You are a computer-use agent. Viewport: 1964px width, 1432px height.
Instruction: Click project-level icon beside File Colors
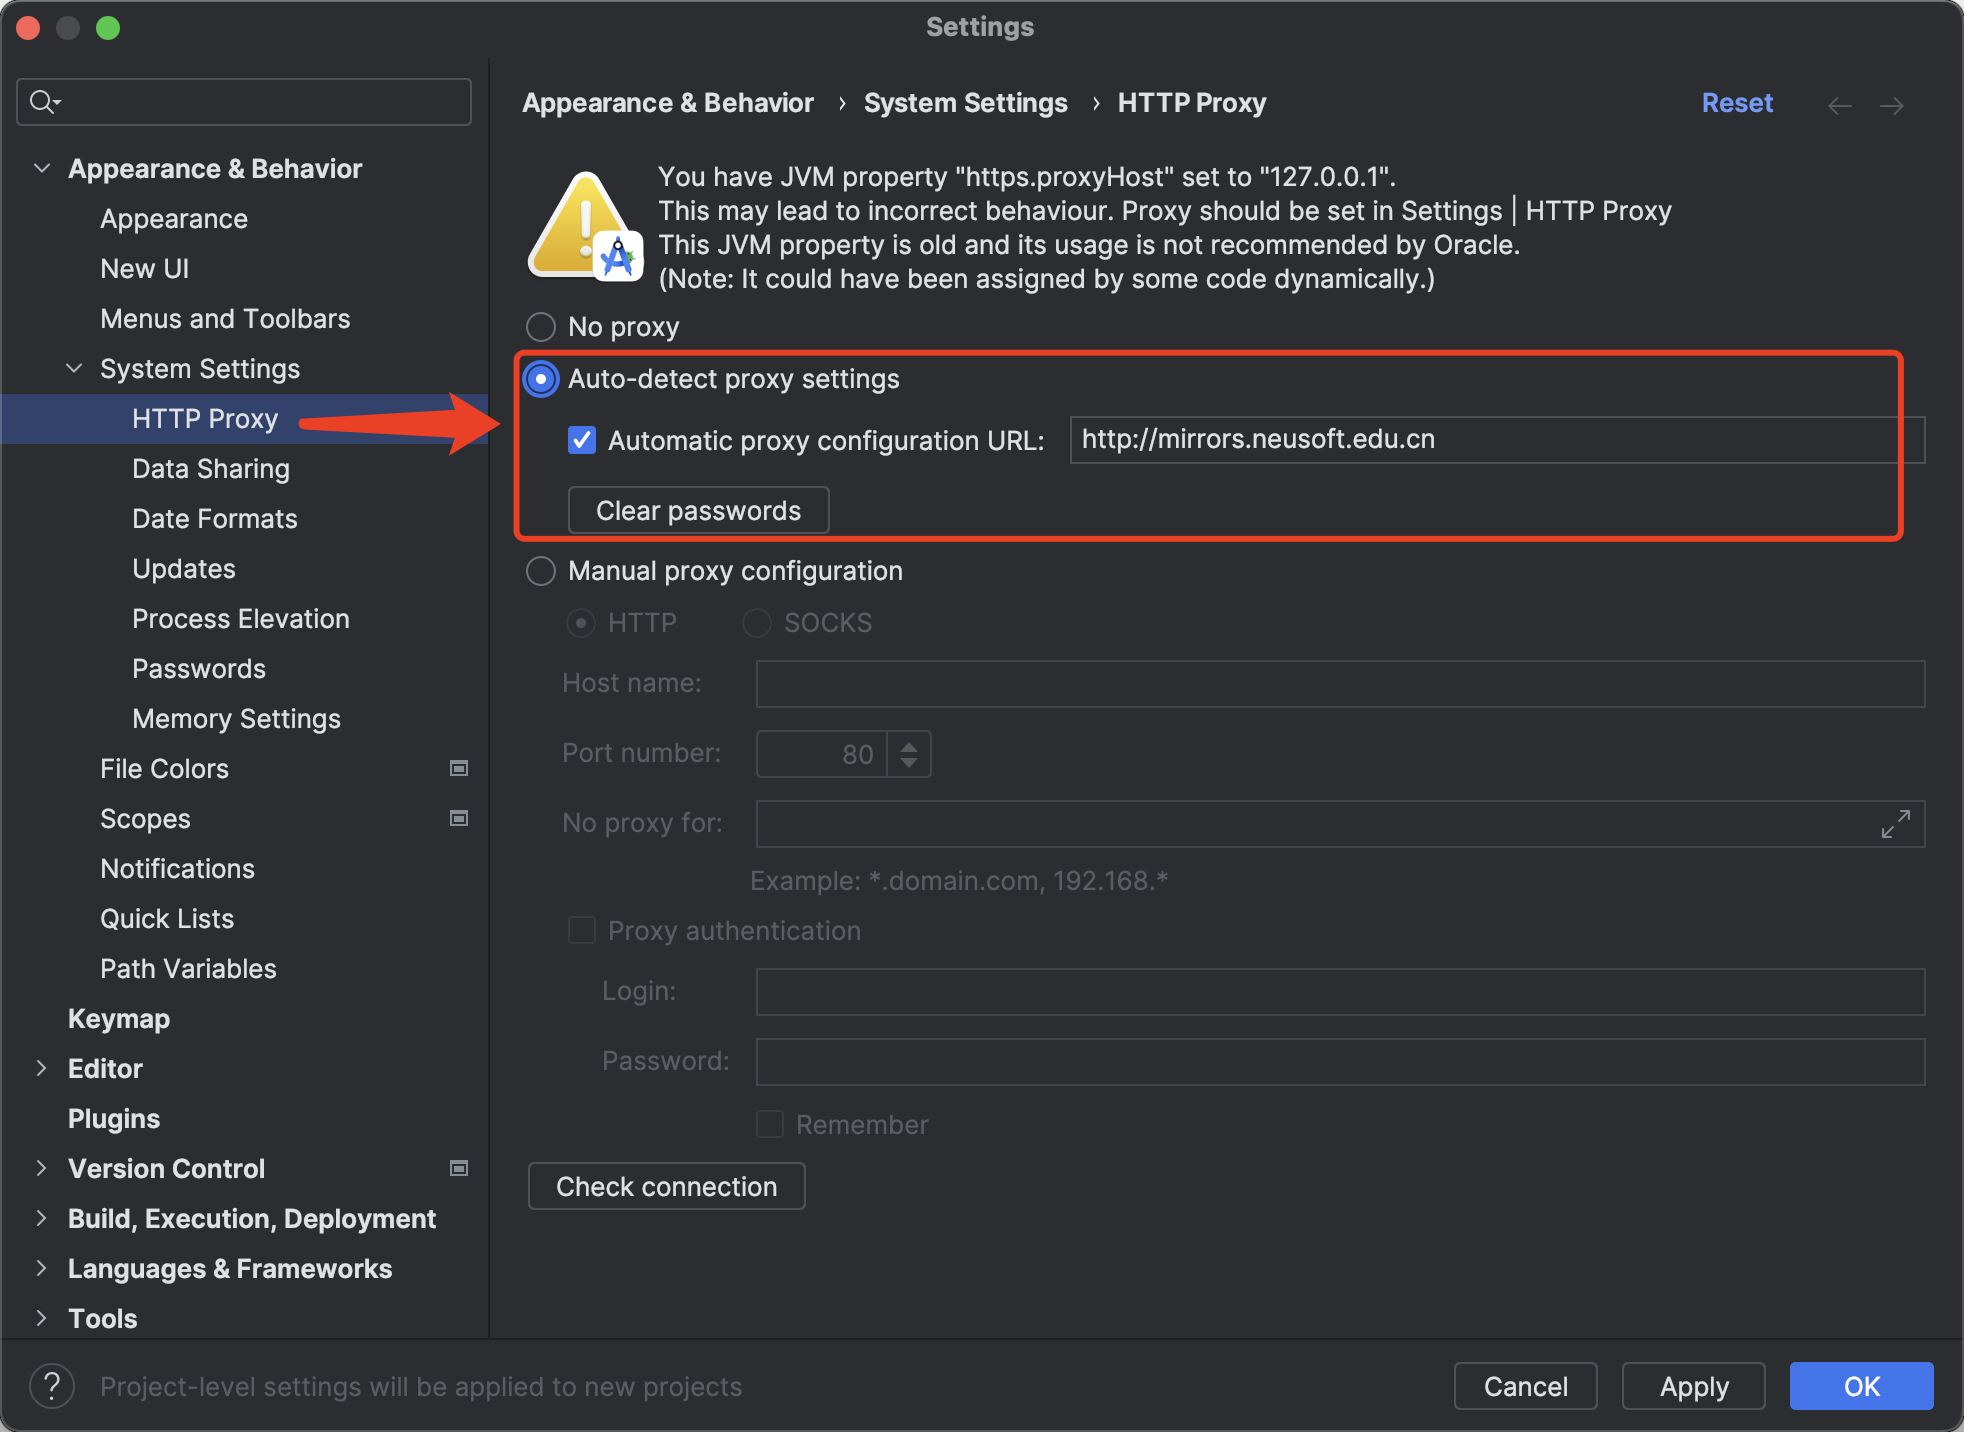pos(459,768)
